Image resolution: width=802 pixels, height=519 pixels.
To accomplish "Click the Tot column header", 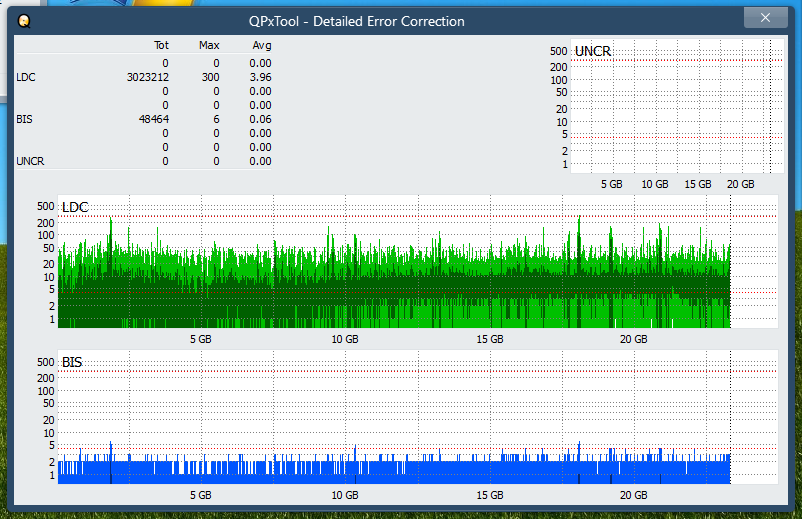I will (161, 45).
